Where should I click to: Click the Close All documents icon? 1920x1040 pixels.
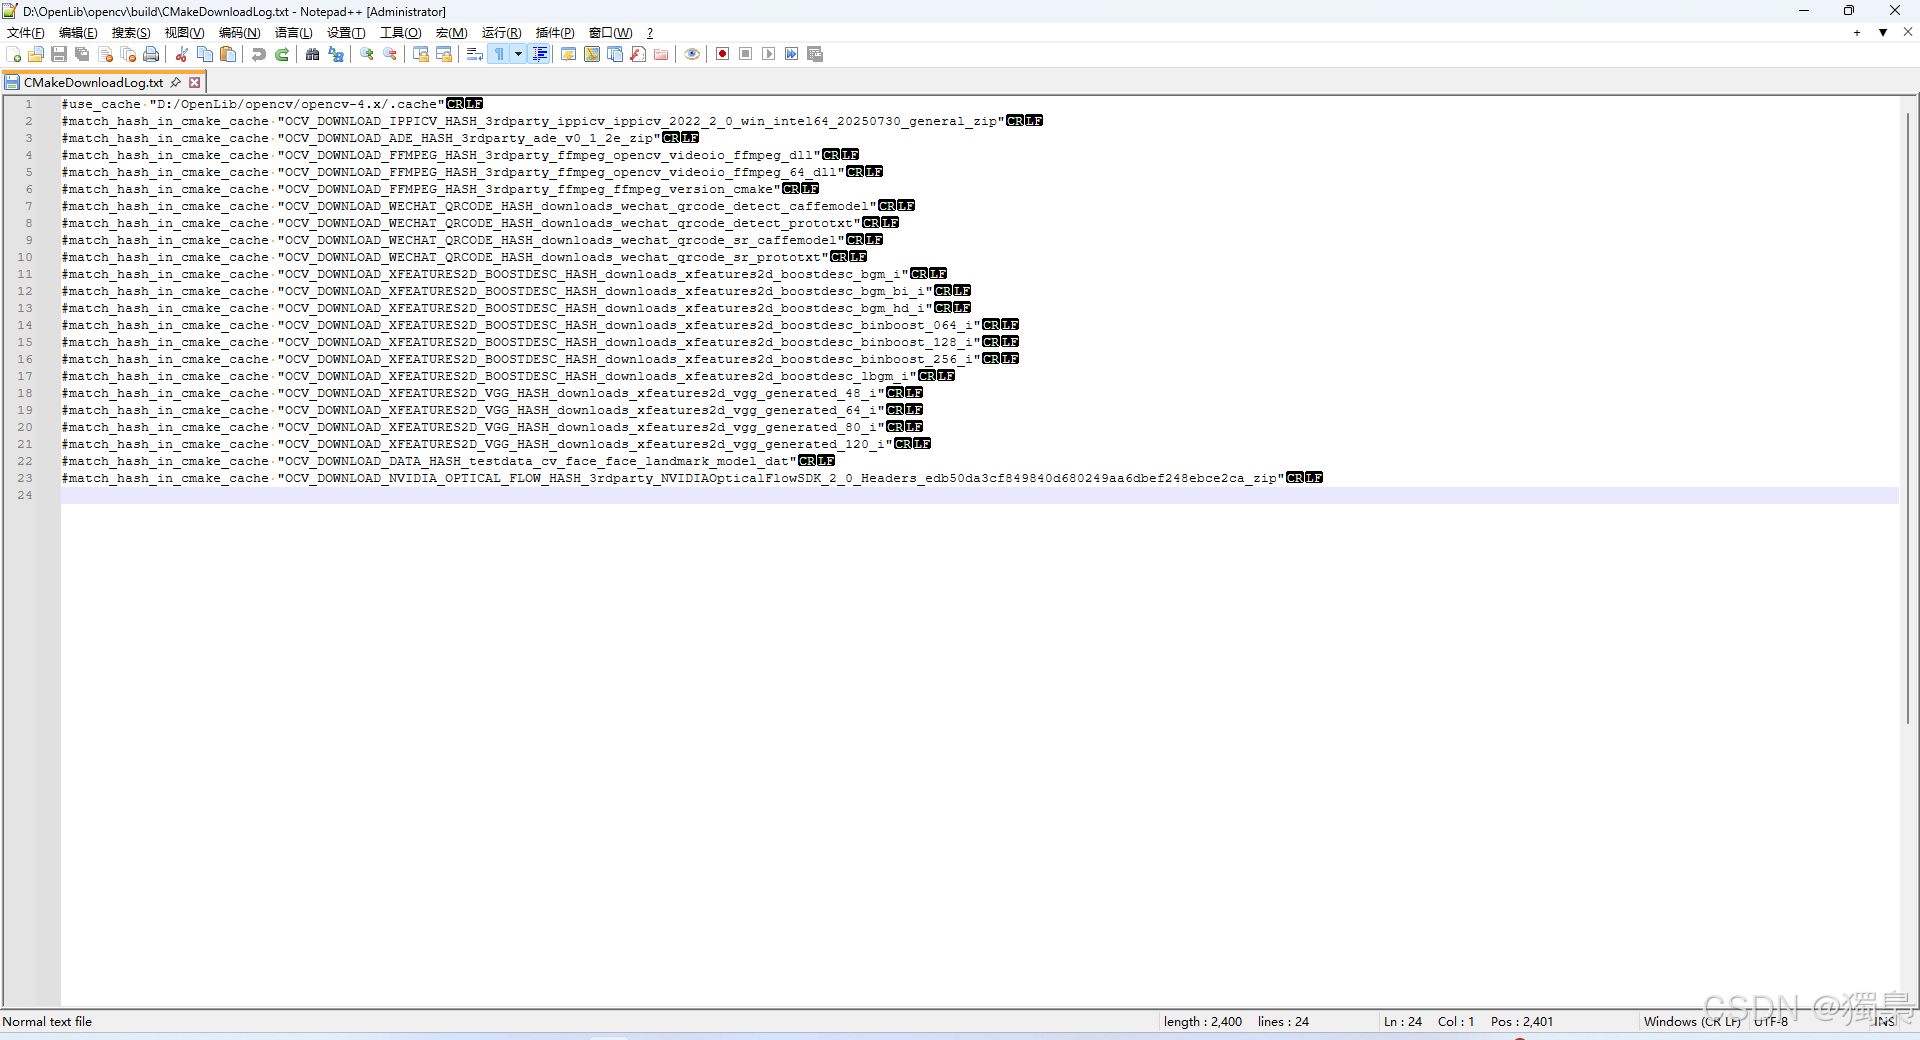128,54
